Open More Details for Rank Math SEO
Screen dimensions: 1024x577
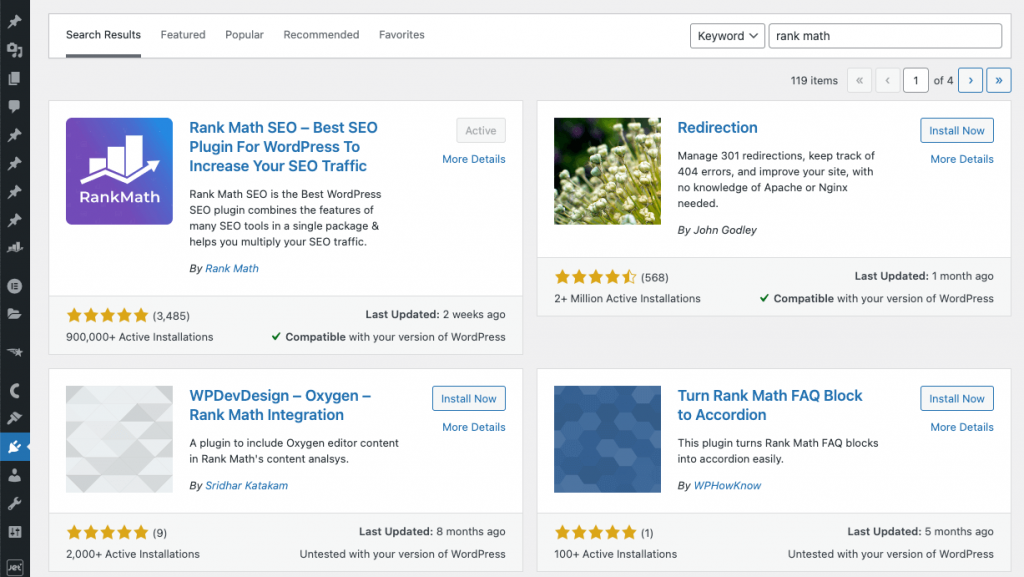pos(473,159)
